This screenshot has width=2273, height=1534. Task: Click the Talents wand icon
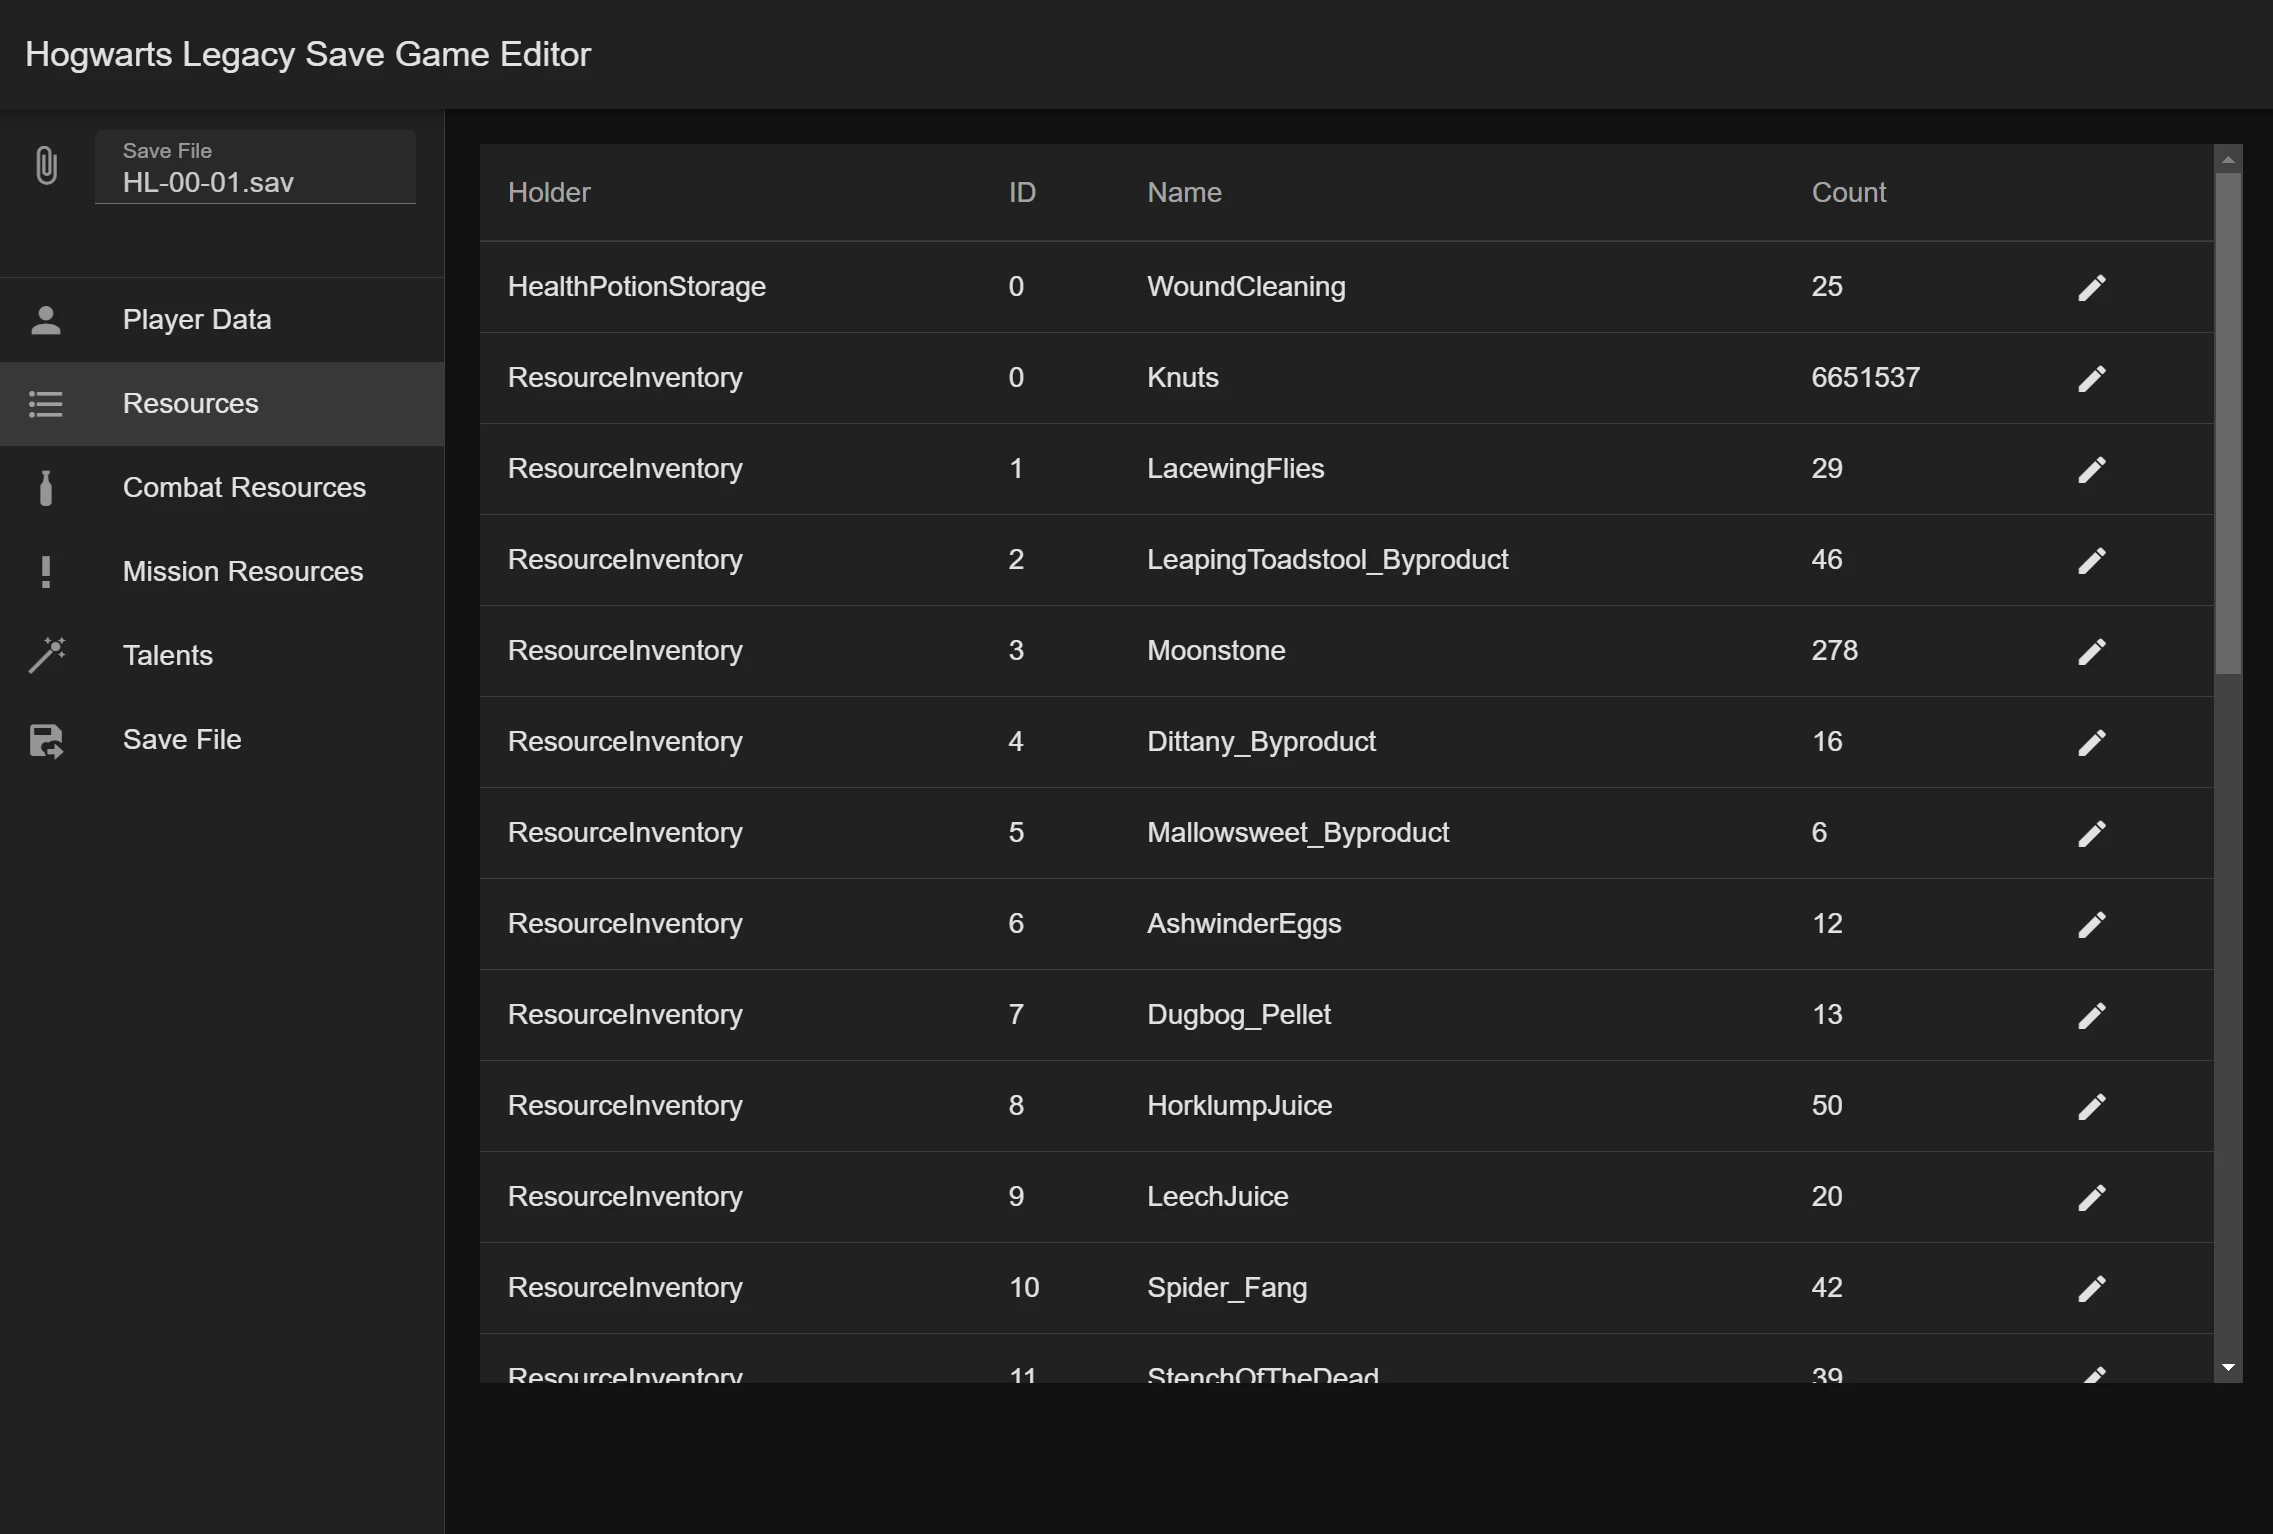click(x=46, y=655)
